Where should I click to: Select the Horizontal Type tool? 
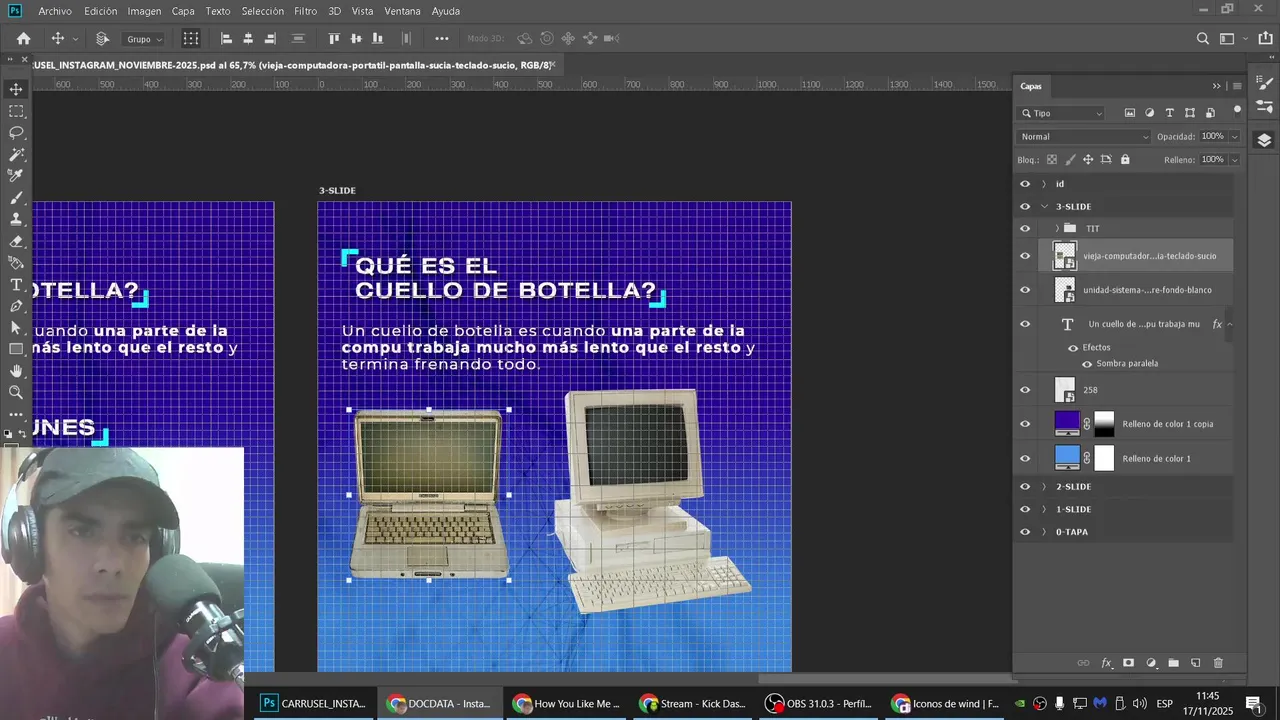[x=16, y=285]
